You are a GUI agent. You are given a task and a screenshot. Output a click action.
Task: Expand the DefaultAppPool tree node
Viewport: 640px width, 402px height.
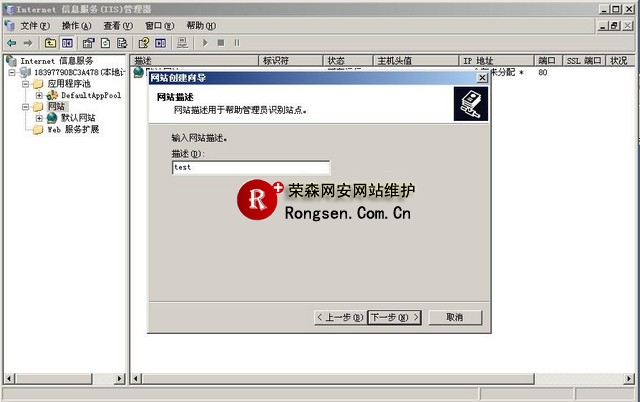click(39, 95)
